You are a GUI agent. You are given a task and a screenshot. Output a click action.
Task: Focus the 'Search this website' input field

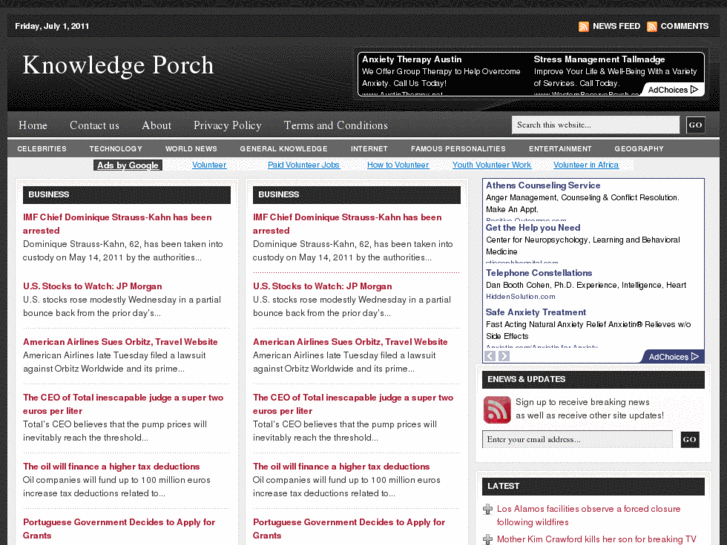[x=595, y=125]
